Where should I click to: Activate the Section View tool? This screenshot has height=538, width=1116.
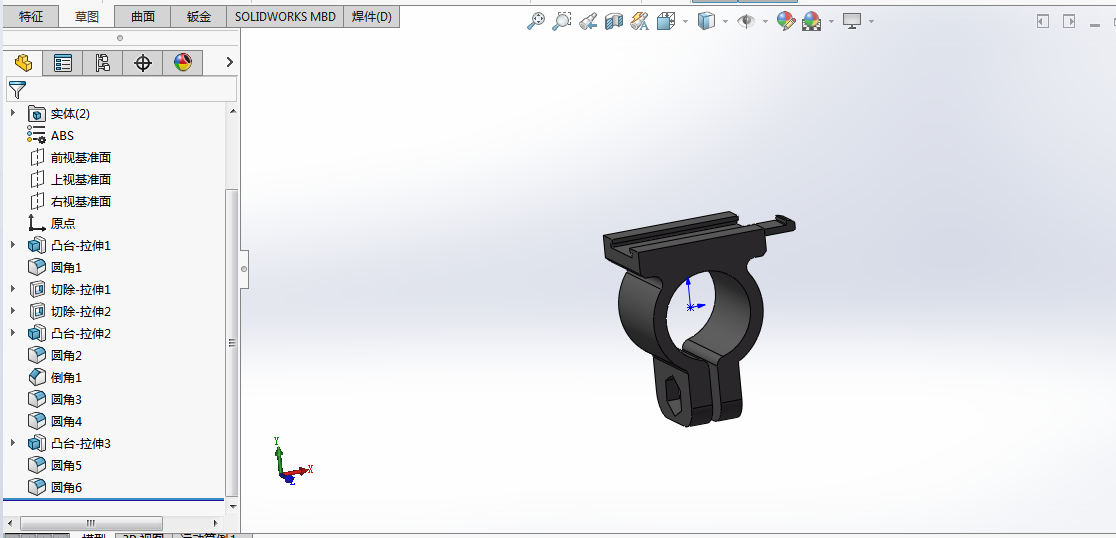pos(614,21)
